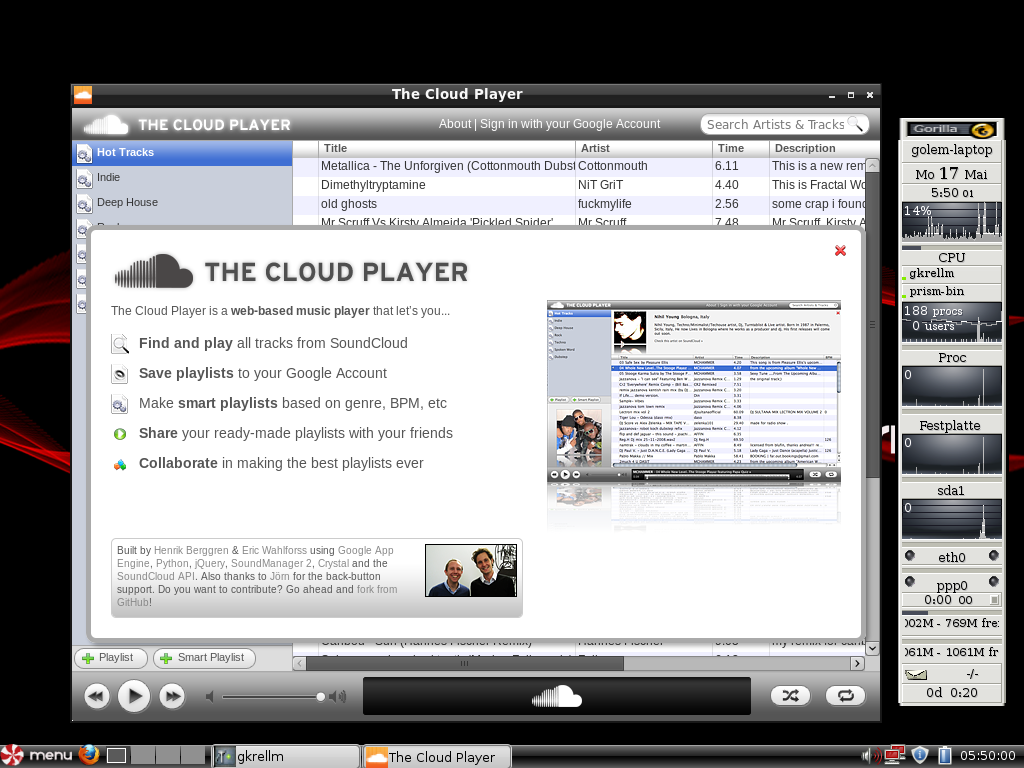Click the Hot Tracks playlist icon
The height and width of the screenshot is (768, 1024).
point(82,152)
